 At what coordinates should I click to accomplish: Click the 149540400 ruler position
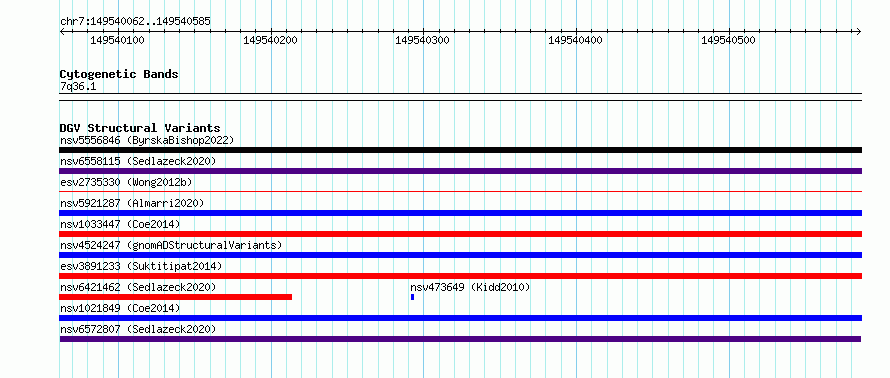pos(576,40)
